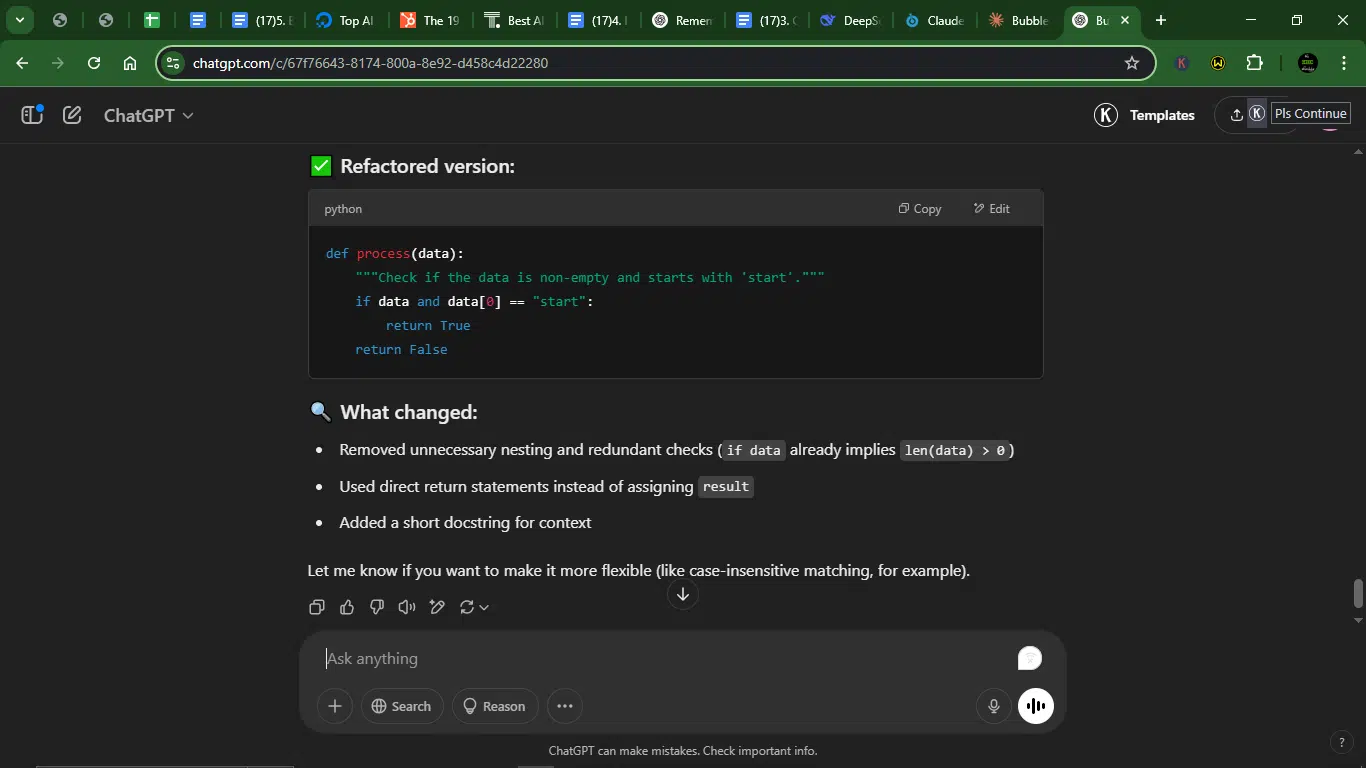Image resolution: width=1366 pixels, height=768 pixels.
Task: Switch to the (17)5 Docs tab
Action: (260, 20)
